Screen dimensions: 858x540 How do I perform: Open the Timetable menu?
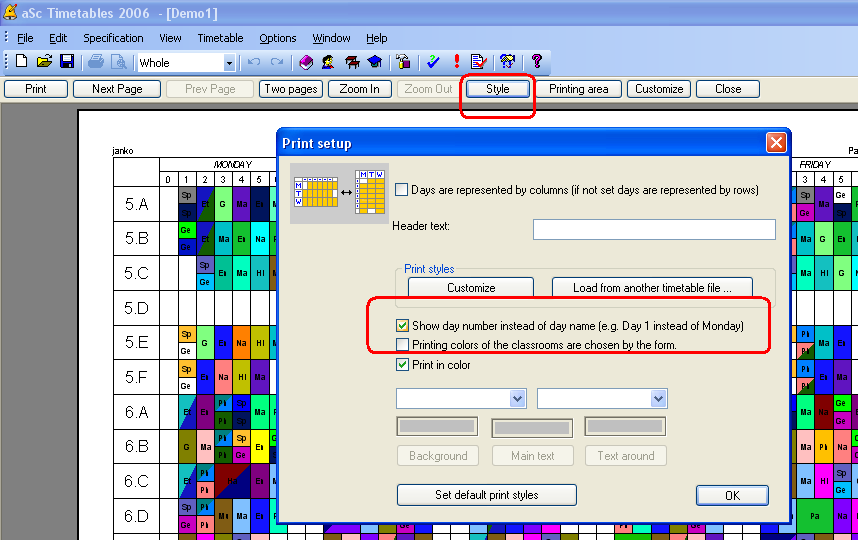pyautogui.click(x=220, y=38)
